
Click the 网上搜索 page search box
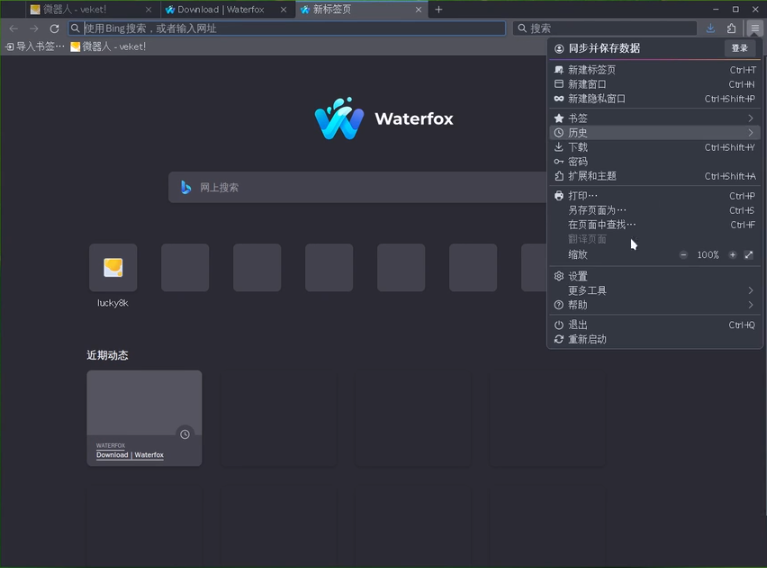point(358,187)
